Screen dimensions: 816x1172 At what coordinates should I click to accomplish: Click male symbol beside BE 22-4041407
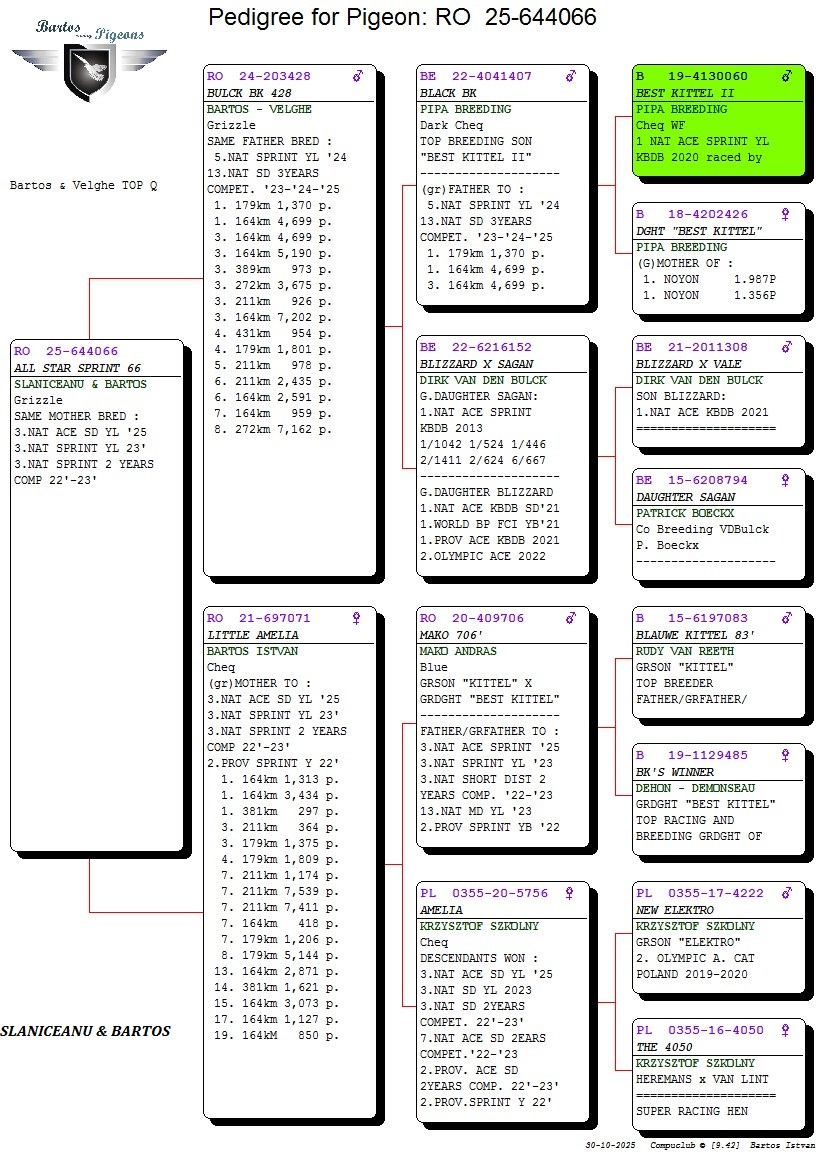[x=571, y=76]
